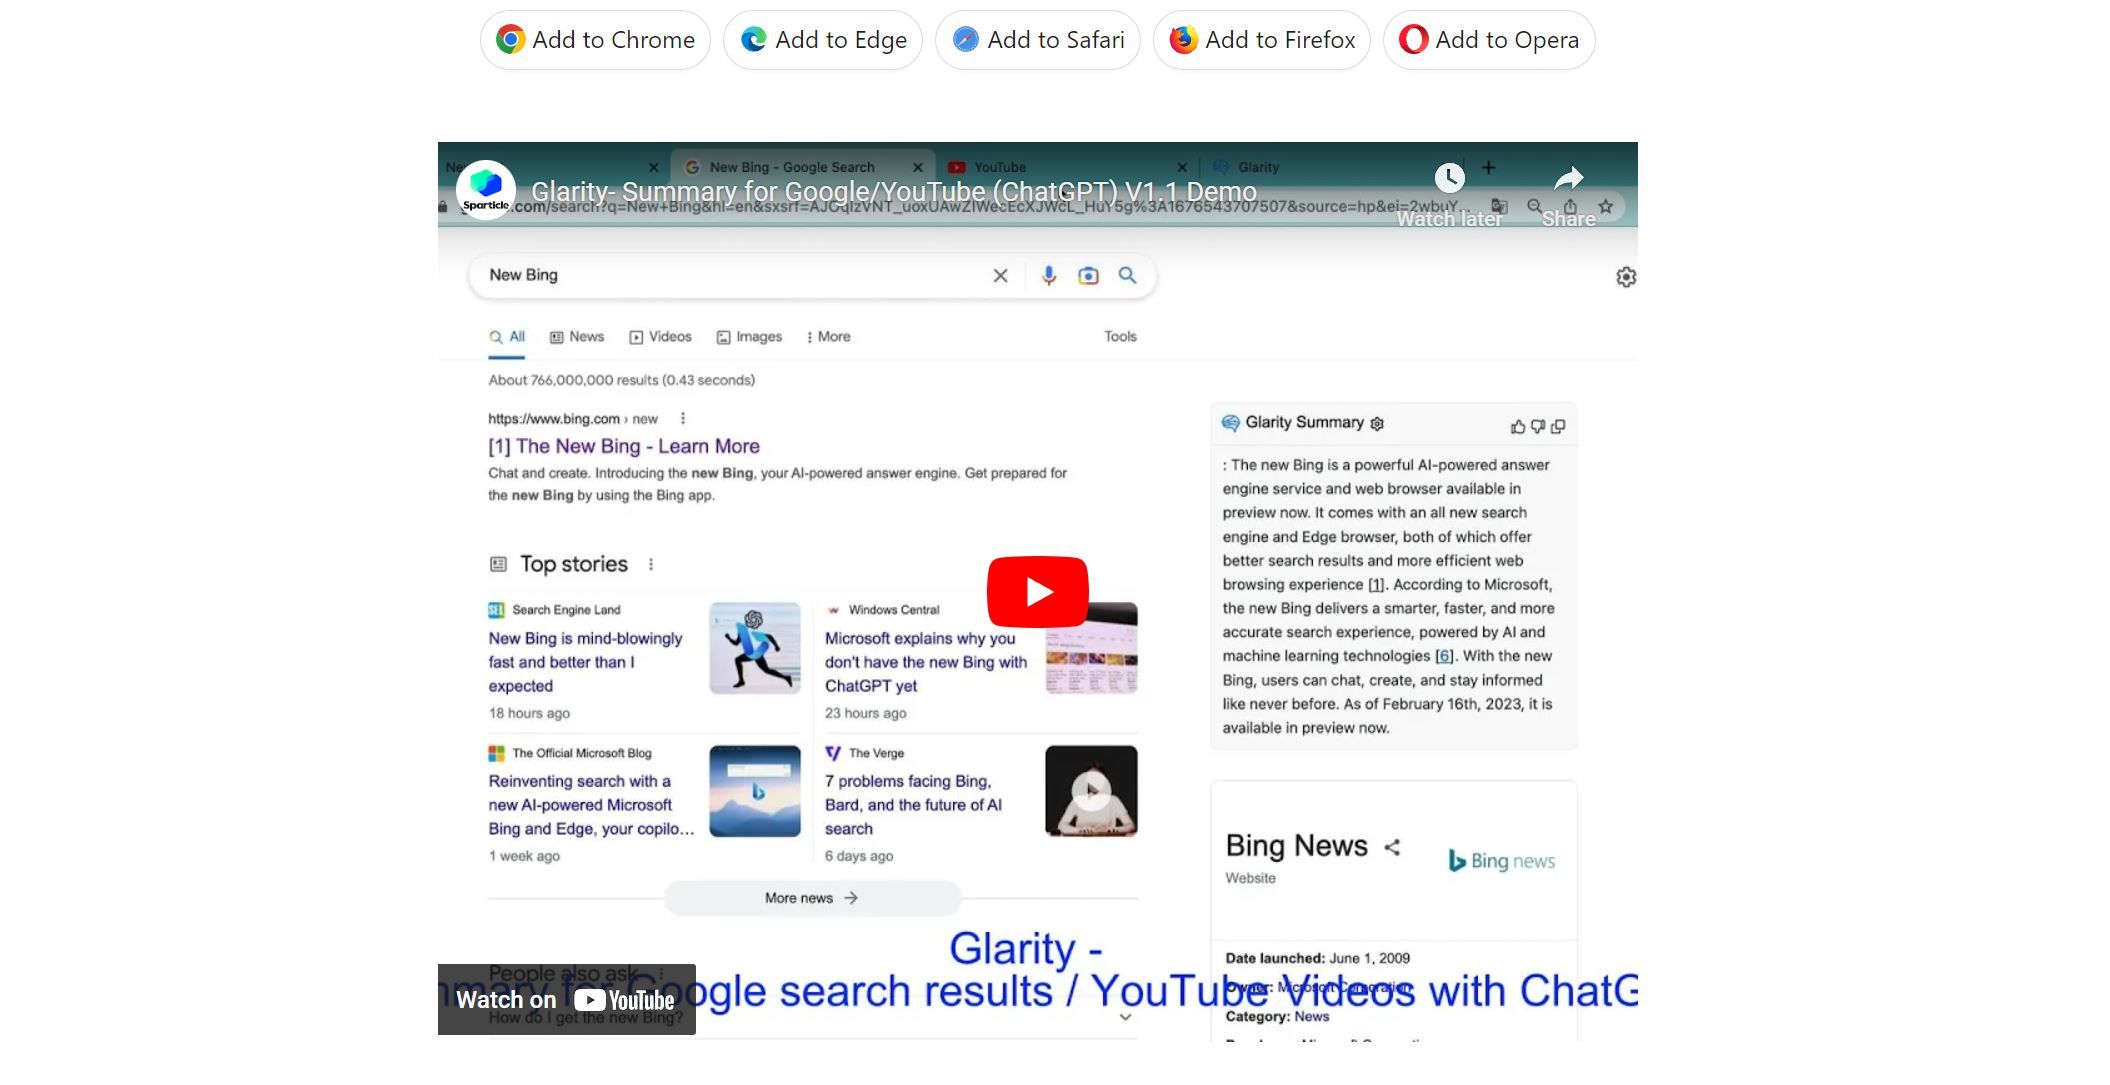2110x1085 pixels.
Task: Click the Share arrow icon on the video
Action: 1568,178
